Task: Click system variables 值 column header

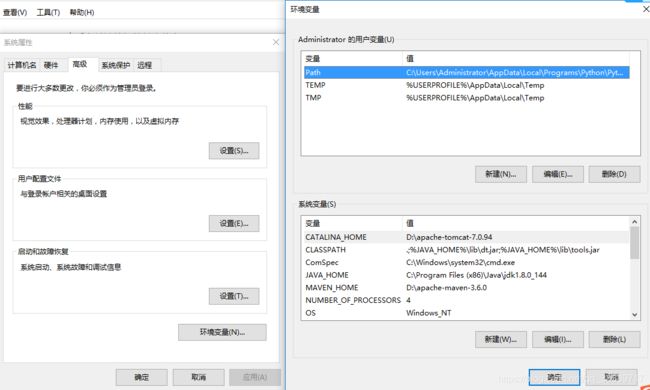Action: (x=516, y=223)
